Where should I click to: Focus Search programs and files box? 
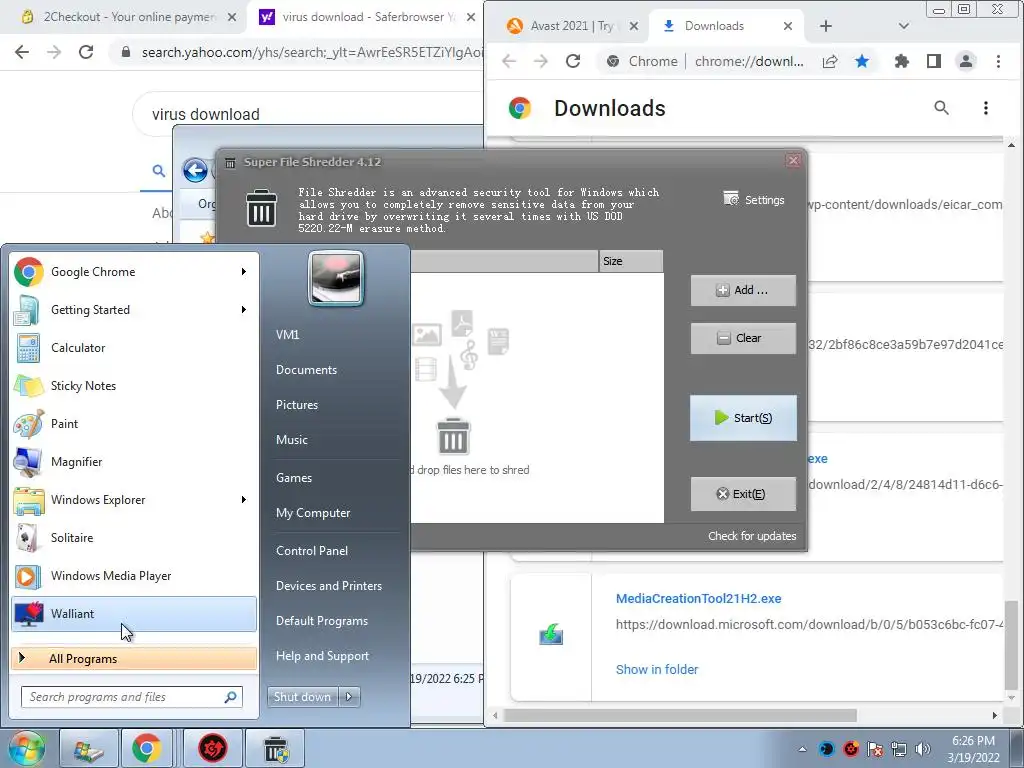[131, 697]
